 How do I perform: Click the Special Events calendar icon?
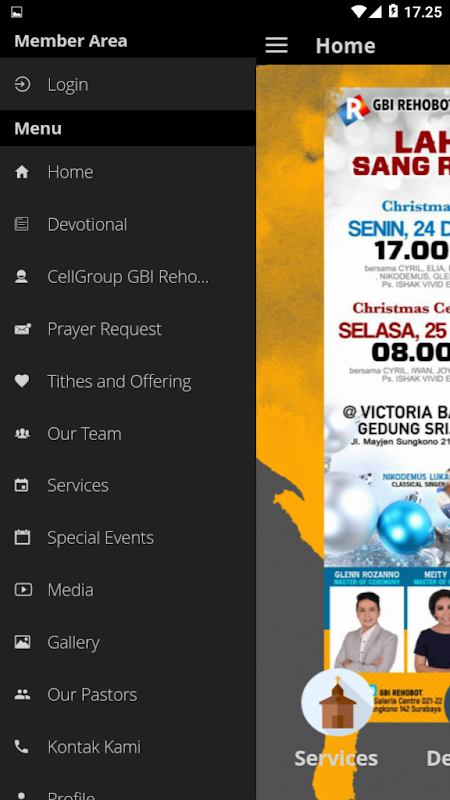coord(22,537)
